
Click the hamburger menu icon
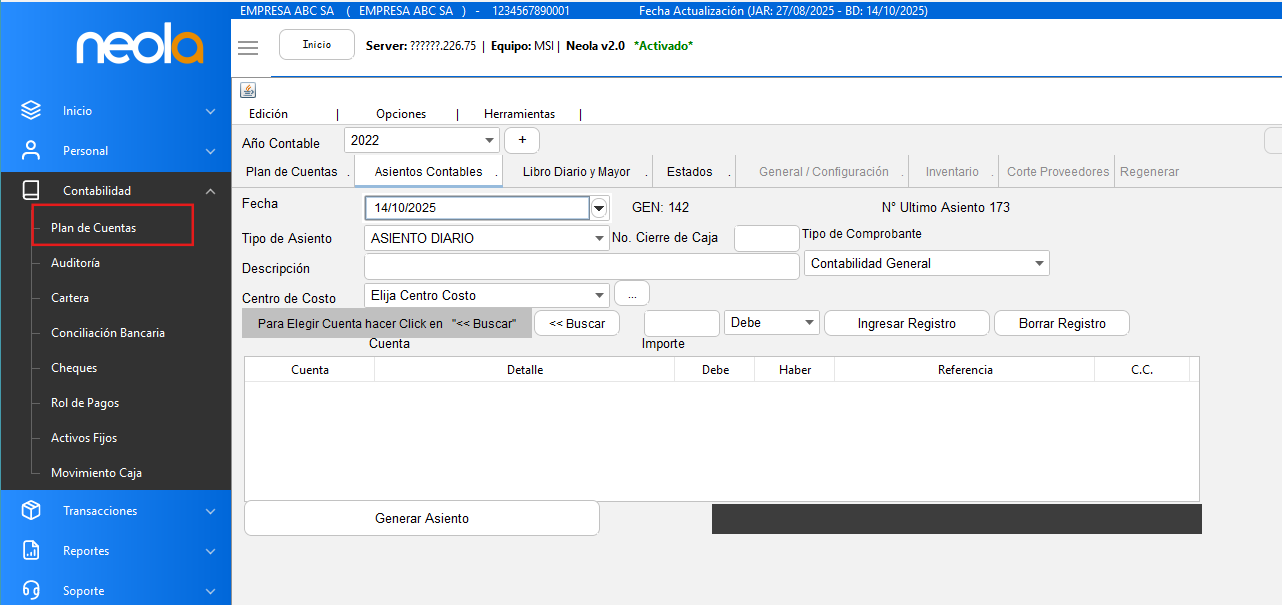248,47
